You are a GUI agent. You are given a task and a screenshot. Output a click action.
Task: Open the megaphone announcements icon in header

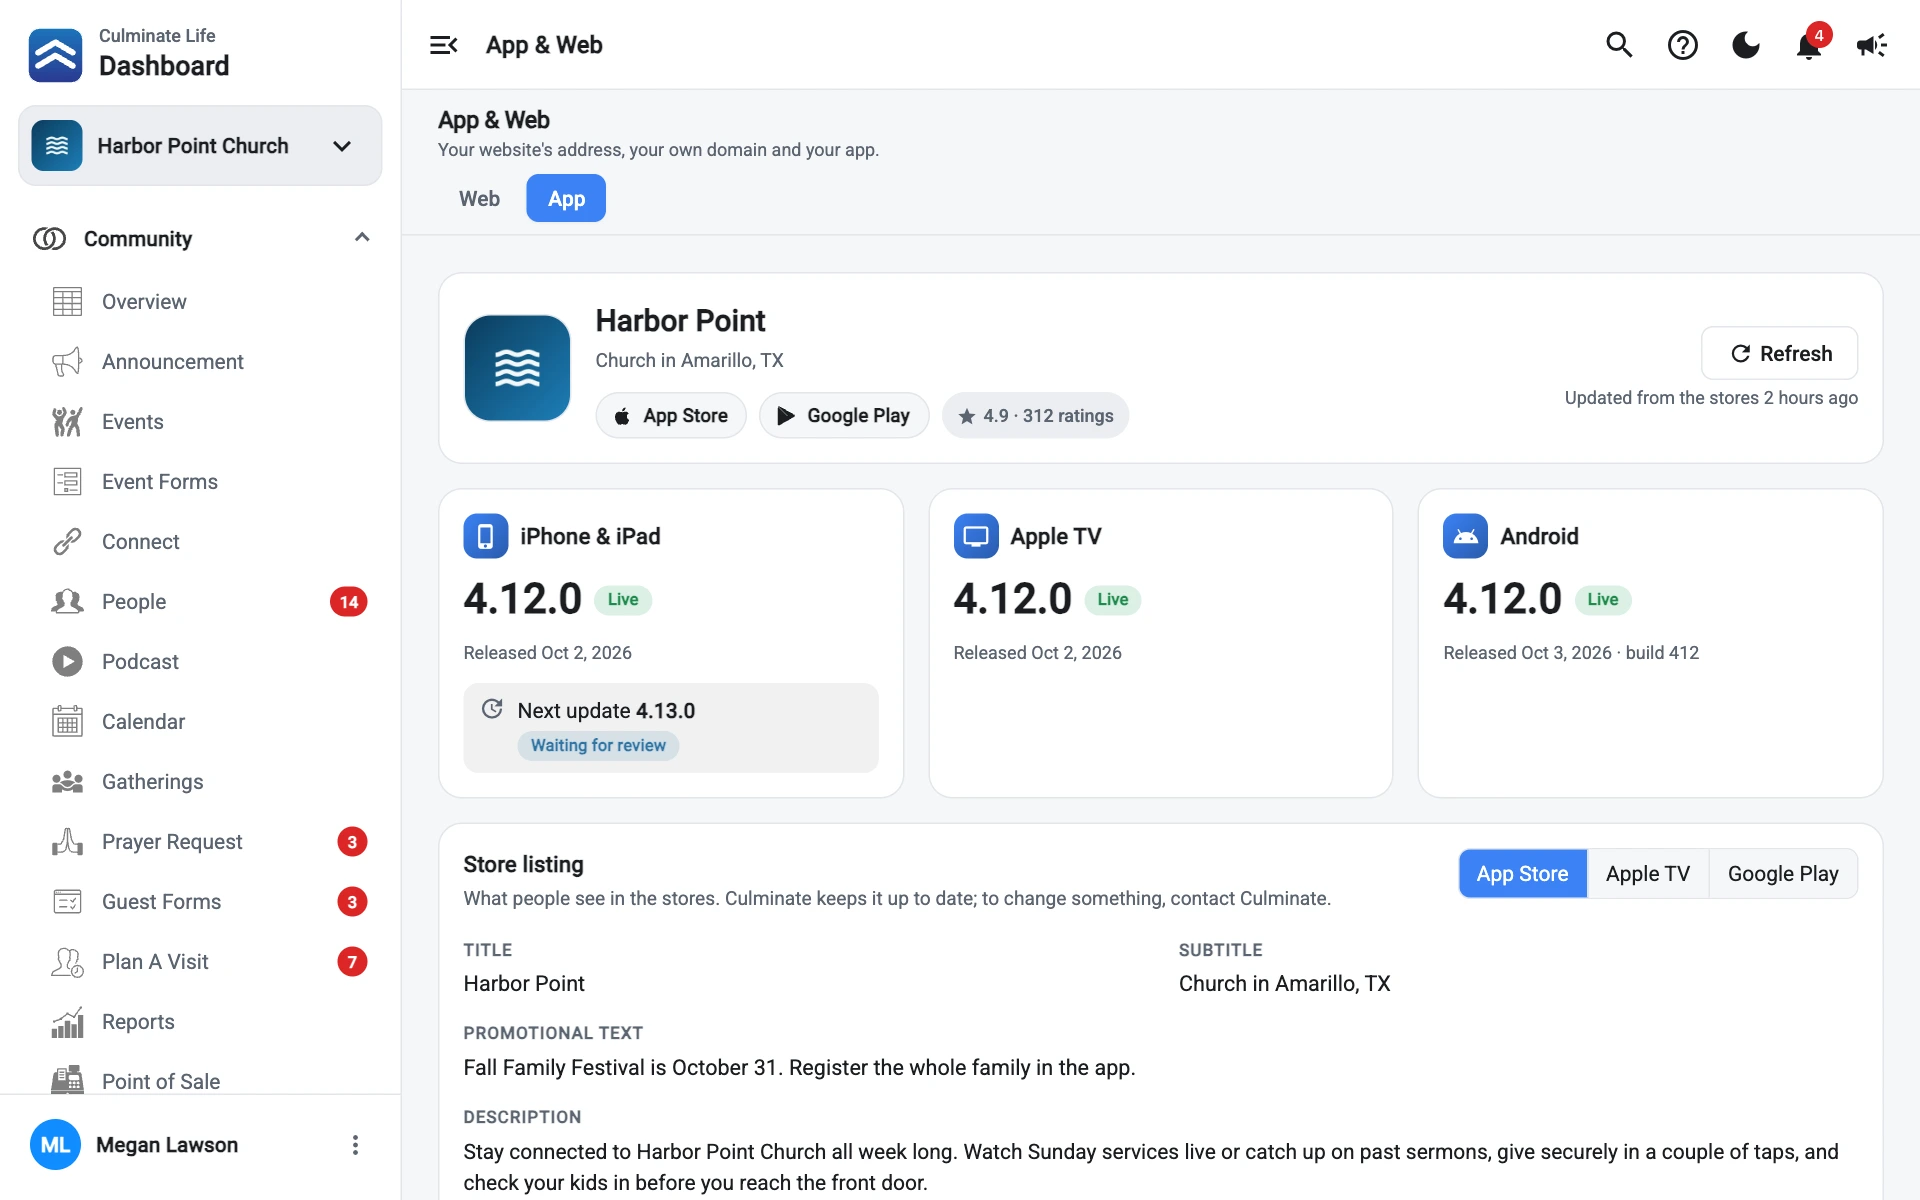coord(1871,45)
